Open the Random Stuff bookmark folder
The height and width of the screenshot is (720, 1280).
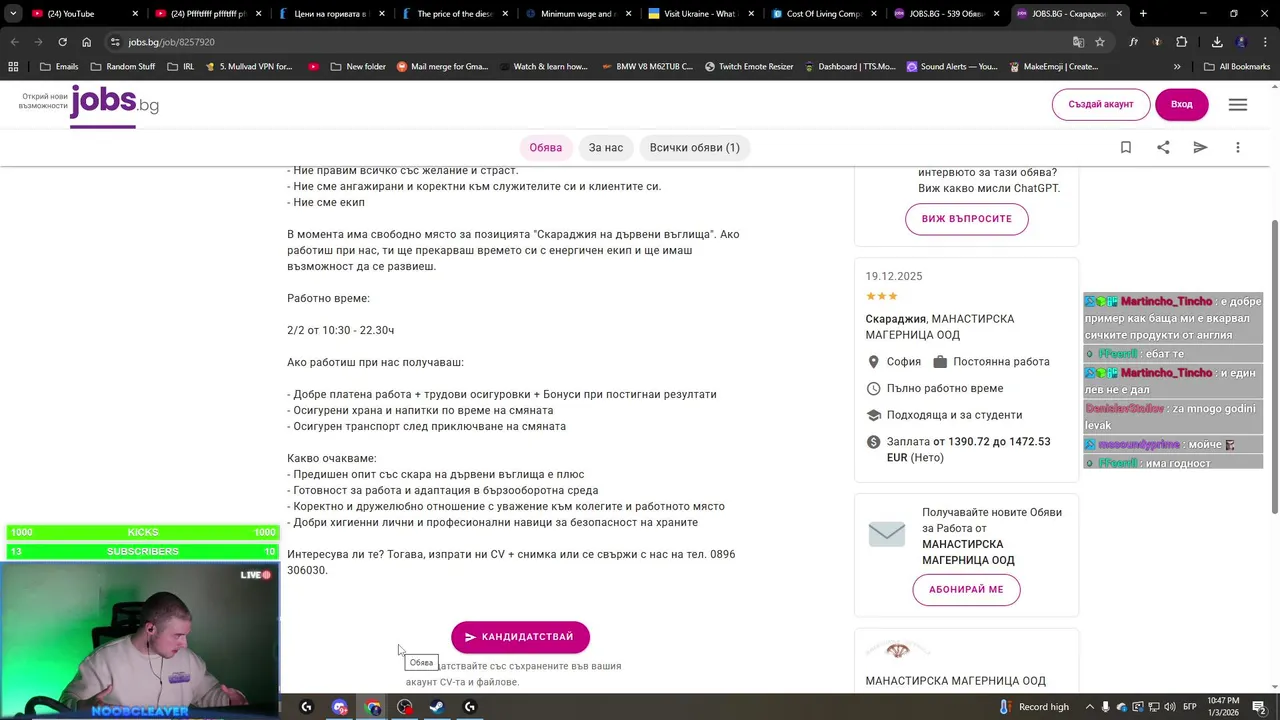pos(122,67)
